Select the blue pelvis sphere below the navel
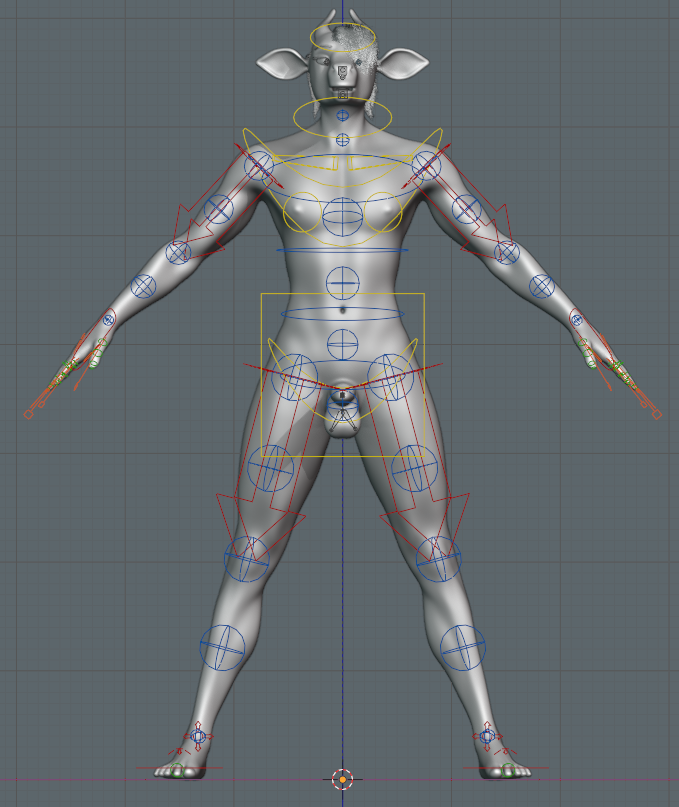This screenshot has height=807, width=679. click(x=343, y=345)
